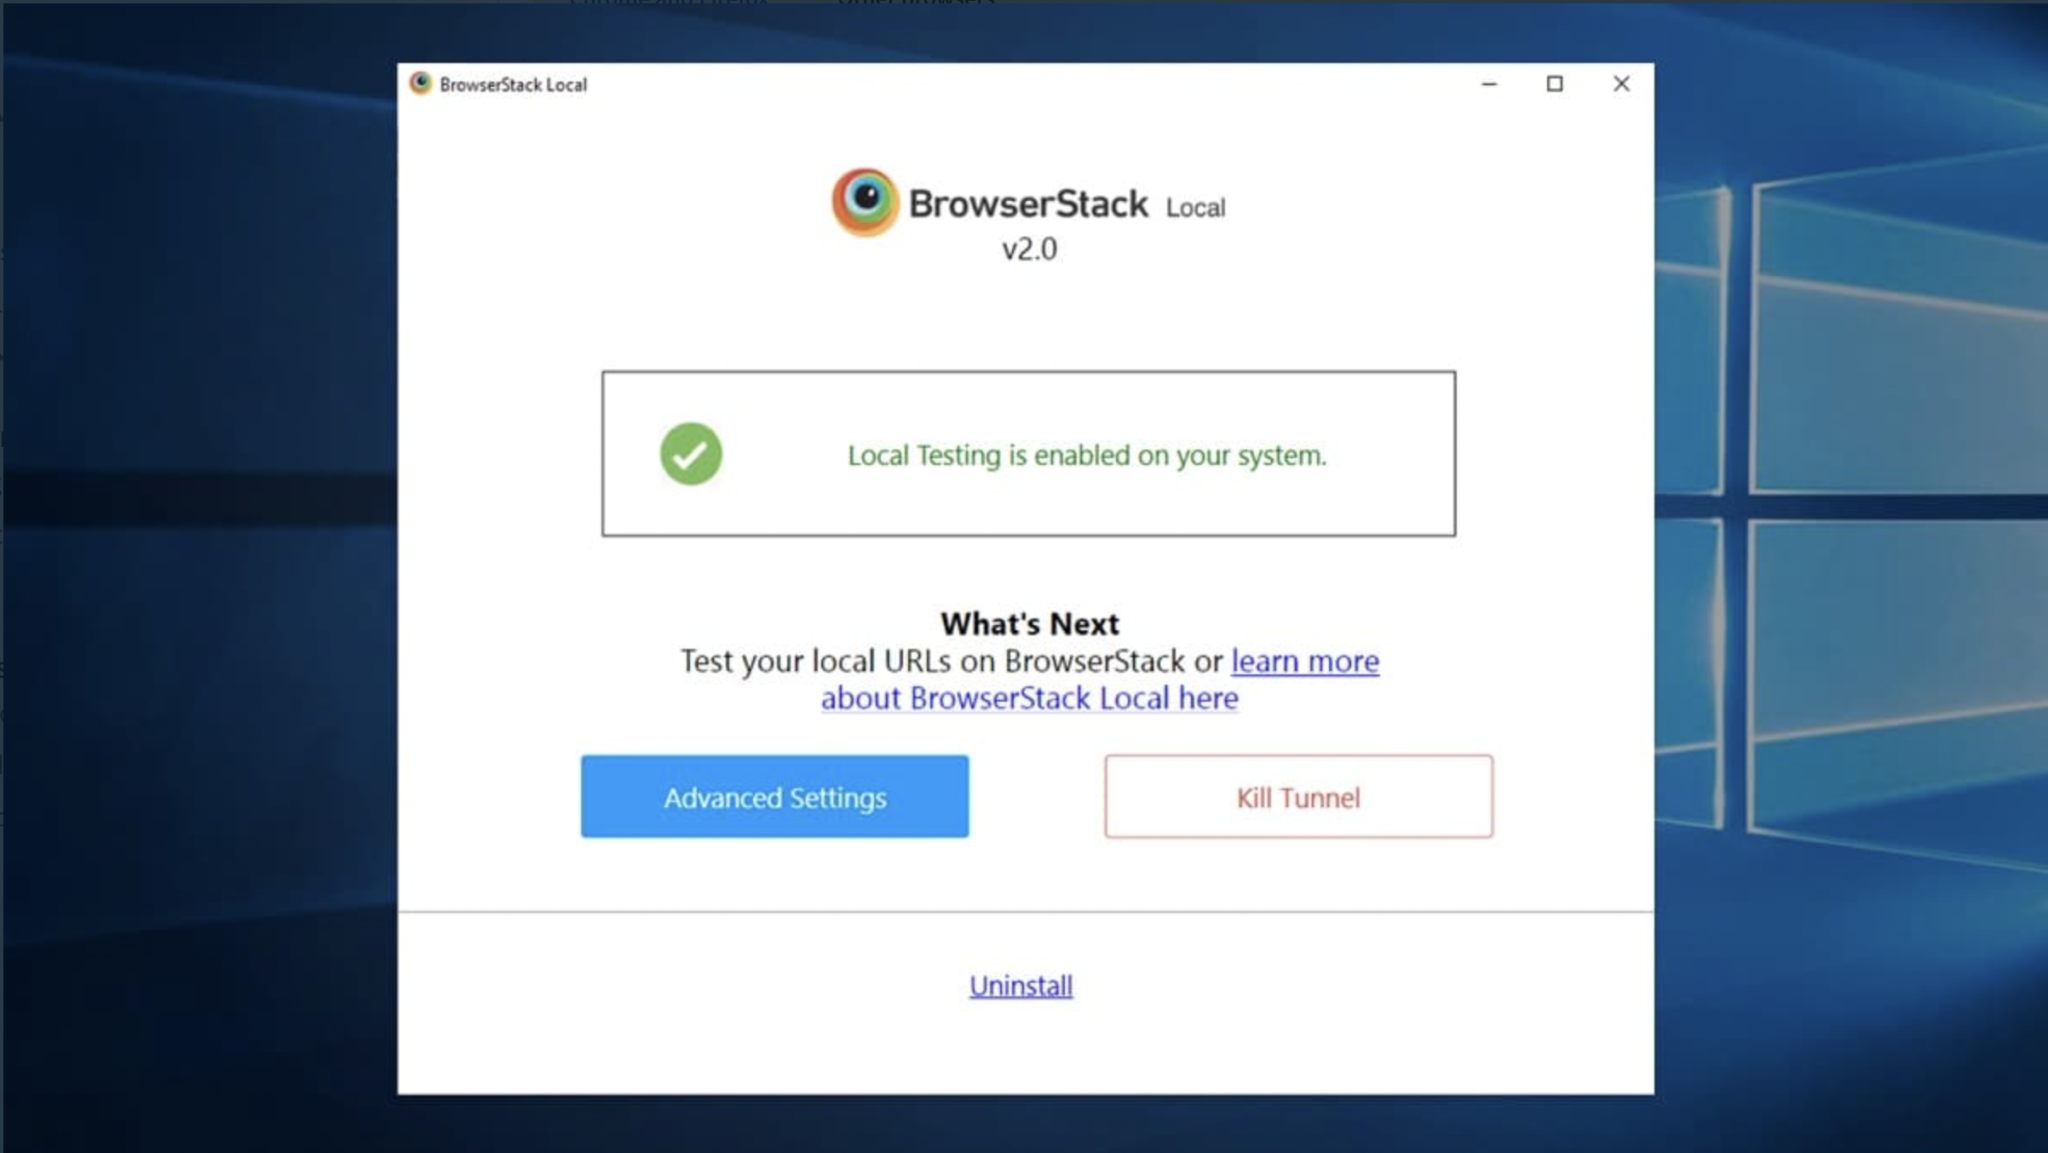This screenshot has height=1153, width=2048.
Task: Open Advanced Settings
Action: point(775,797)
